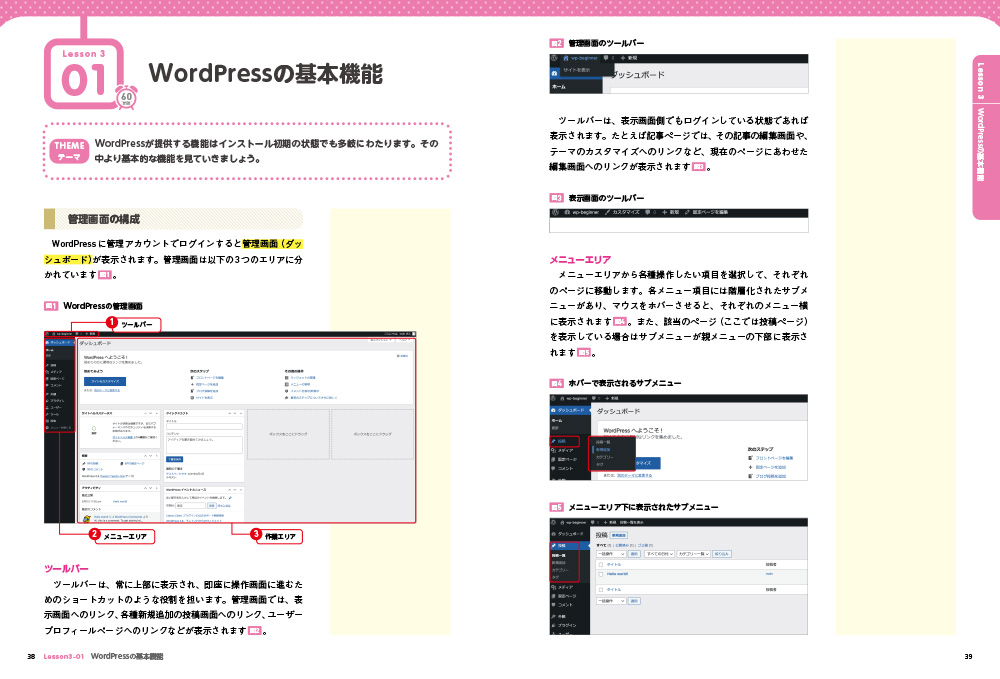This screenshot has height=679, width=1000.
Task: Open すべての日付 dropdown in figure 5
Action: tap(659, 554)
